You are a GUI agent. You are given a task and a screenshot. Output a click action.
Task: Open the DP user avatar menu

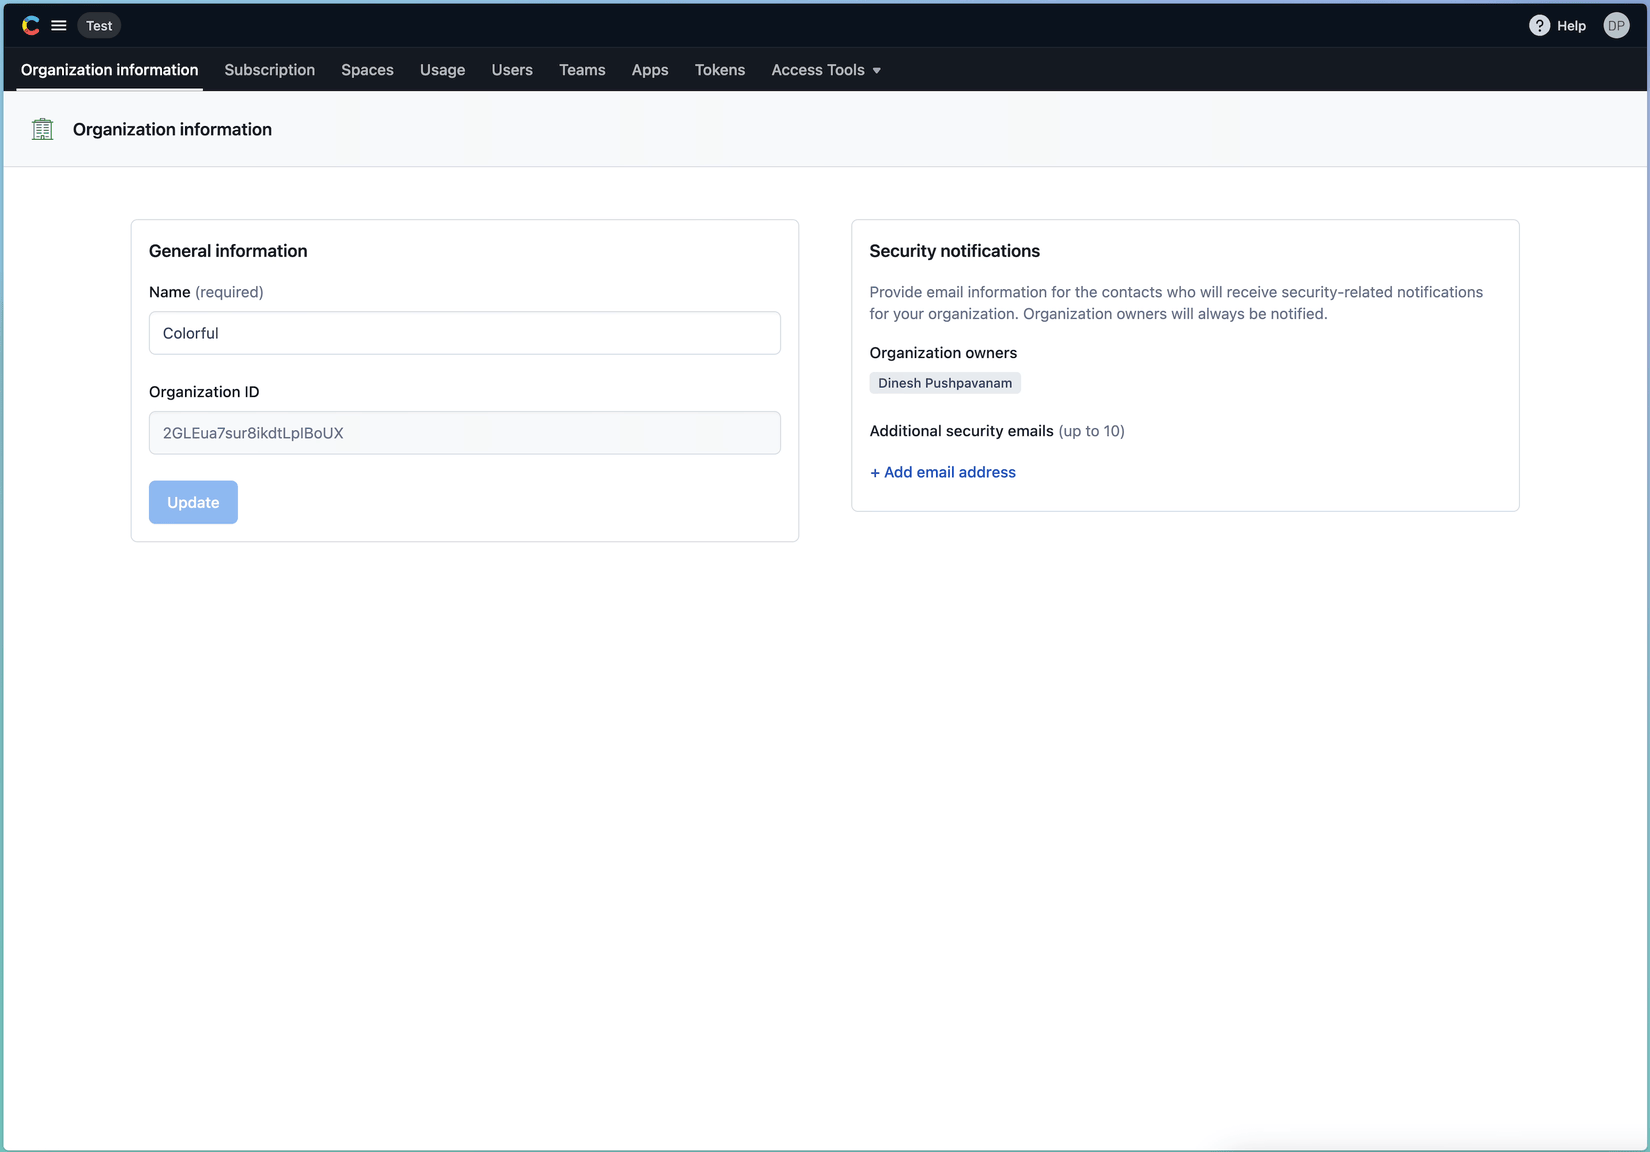pos(1616,26)
